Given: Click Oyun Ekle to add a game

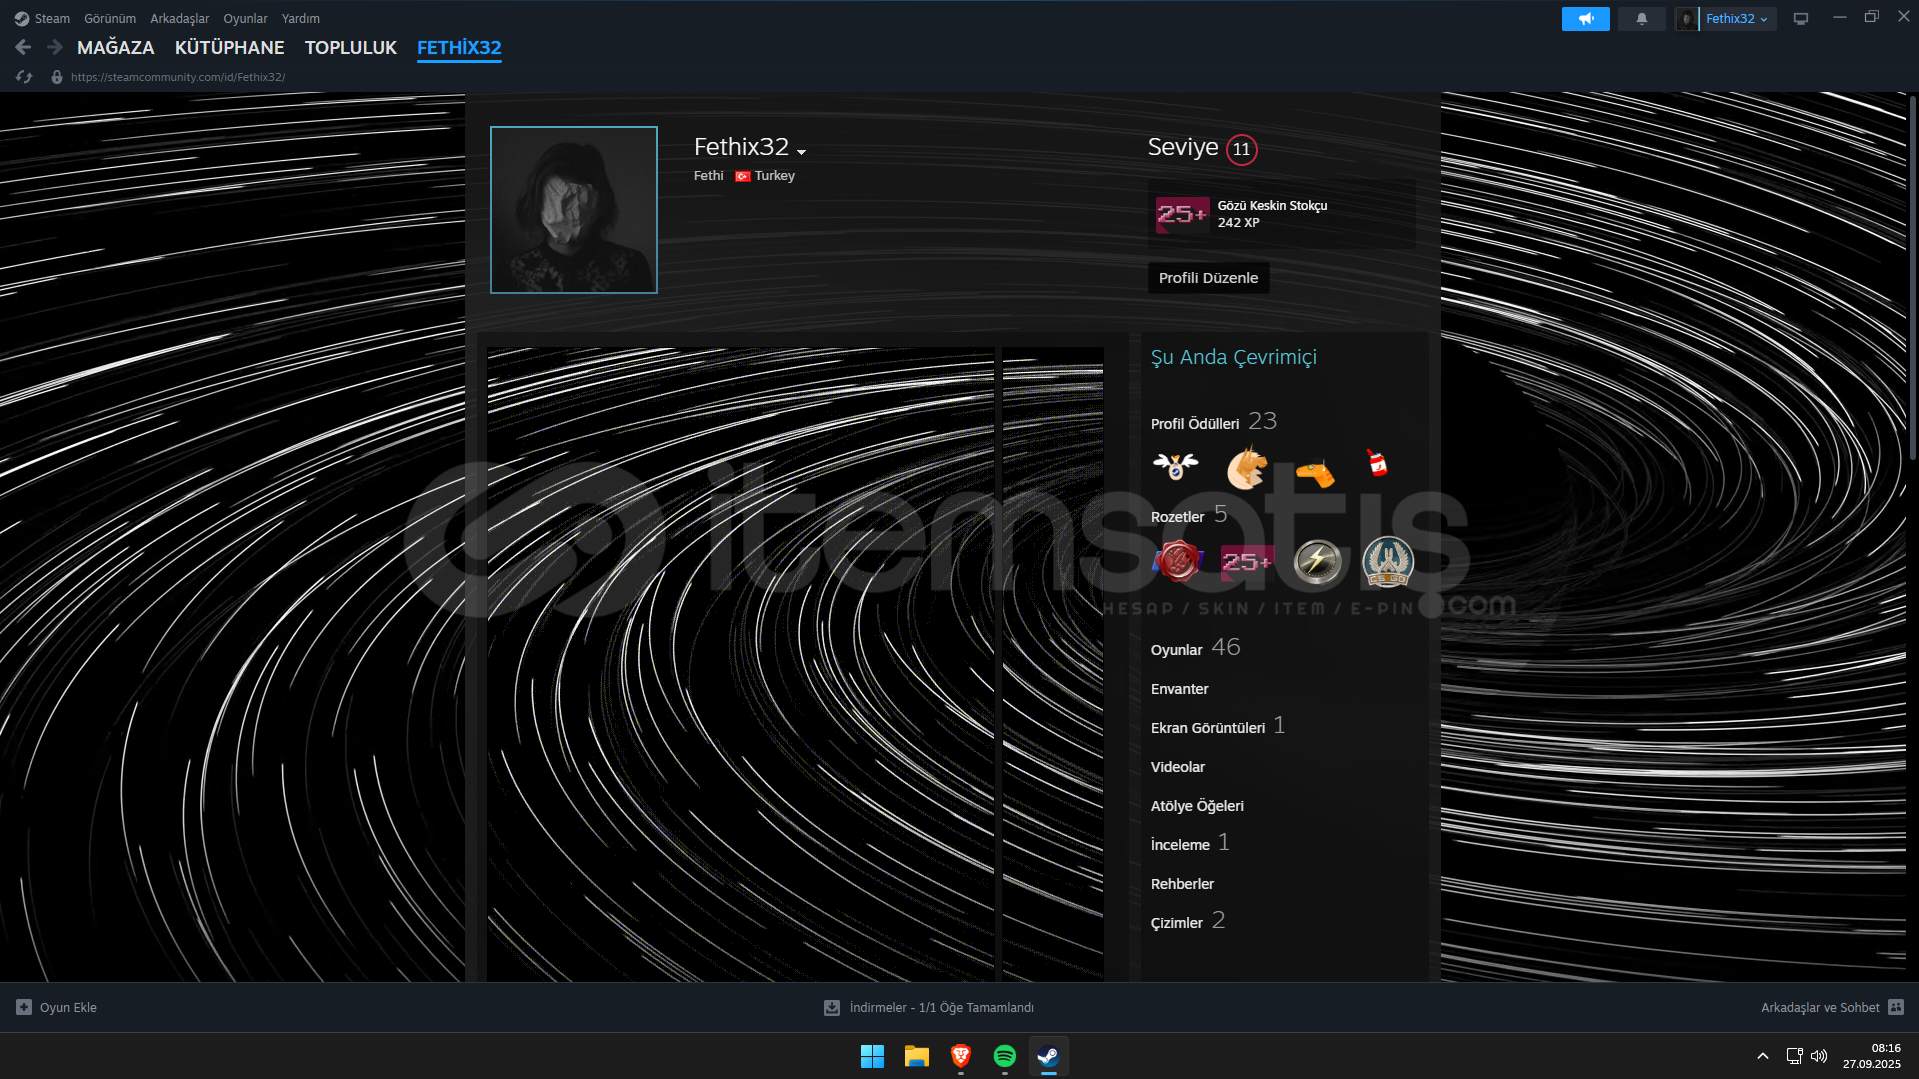Looking at the screenshot, I should (x=68, y=1007).
